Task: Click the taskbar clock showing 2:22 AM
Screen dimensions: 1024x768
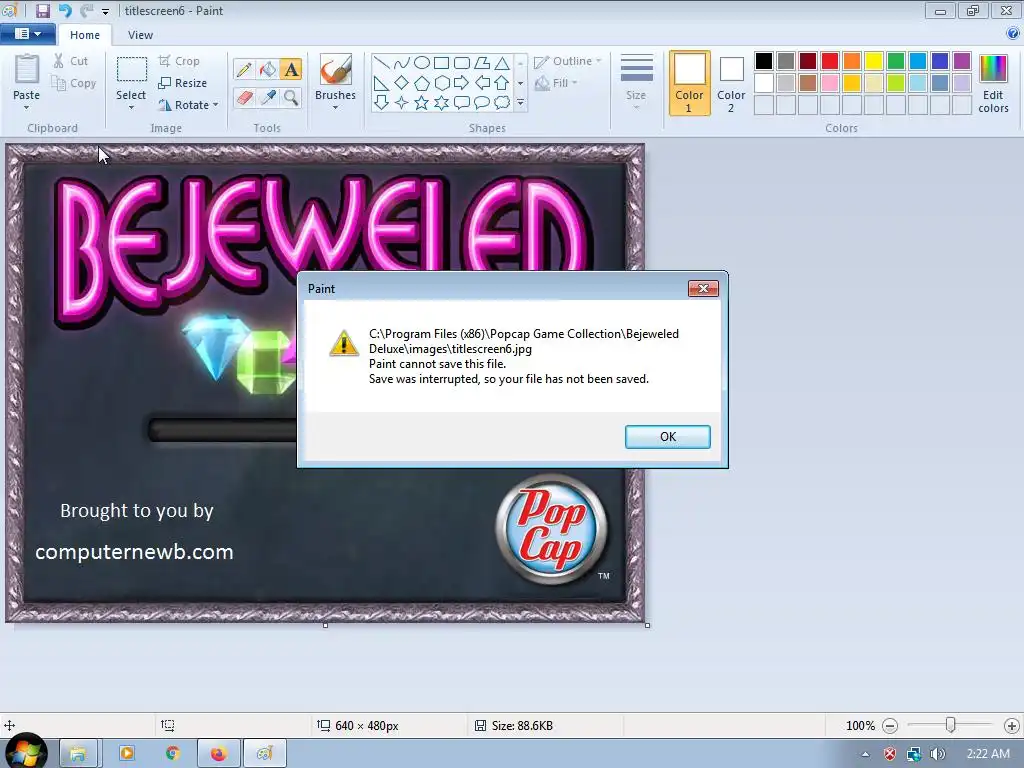Action: (988, 754)
